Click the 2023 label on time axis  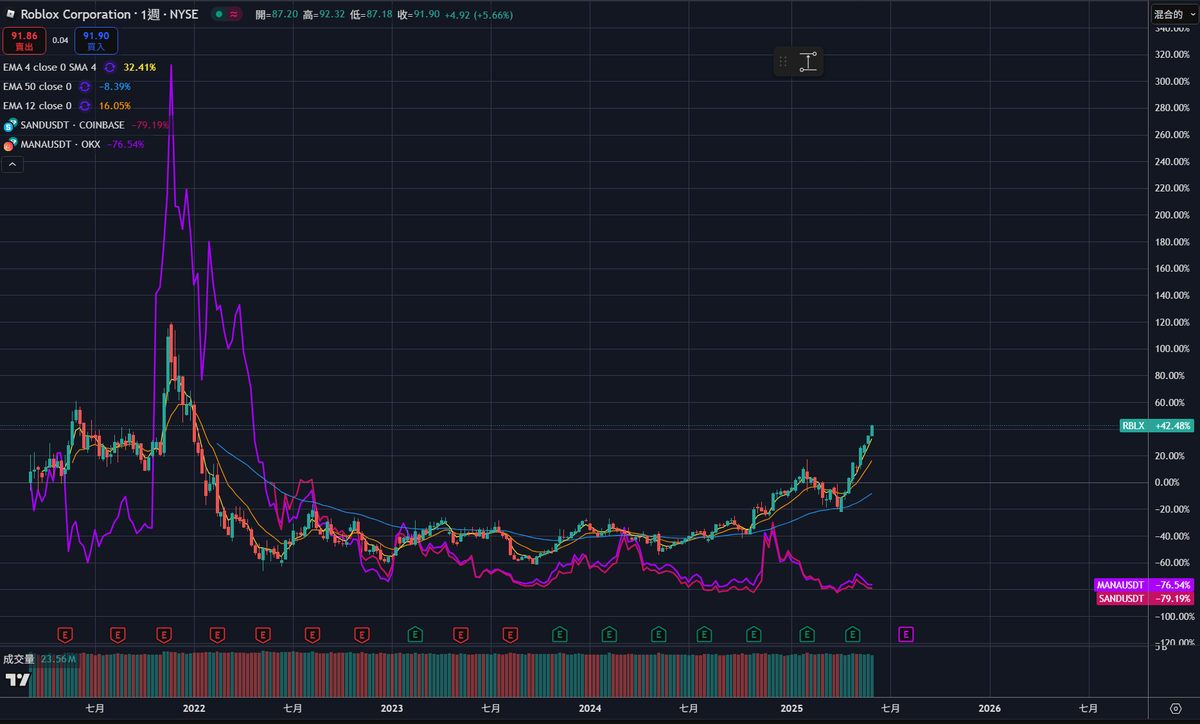392,708
